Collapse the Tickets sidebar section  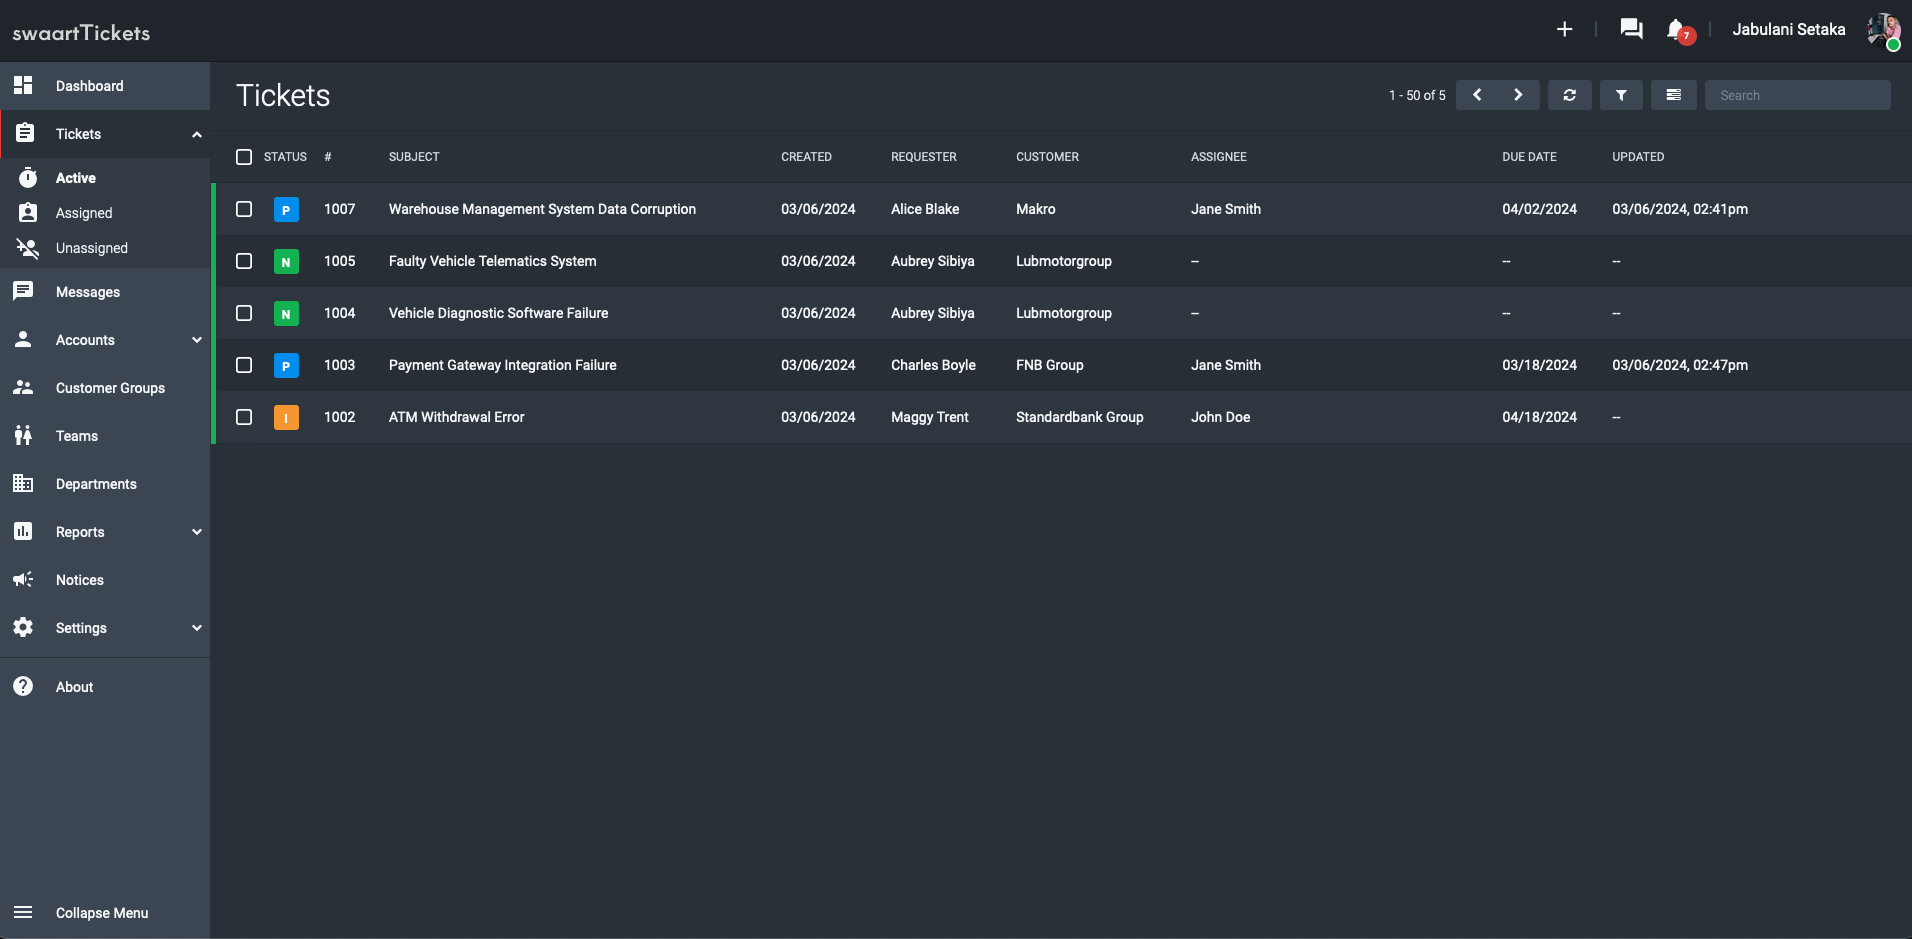tap(197, 134)
